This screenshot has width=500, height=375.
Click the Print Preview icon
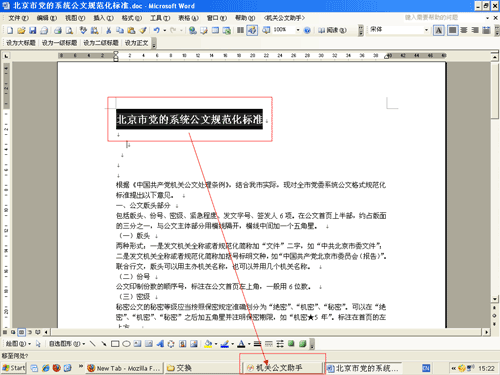[x=69, y=30]
